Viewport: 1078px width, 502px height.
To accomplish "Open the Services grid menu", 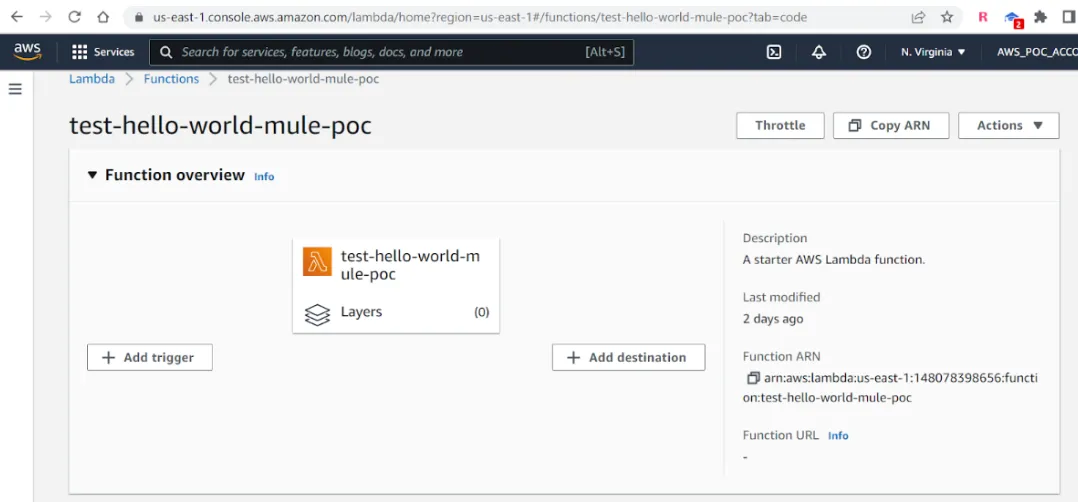I will (x=103, y=52).
